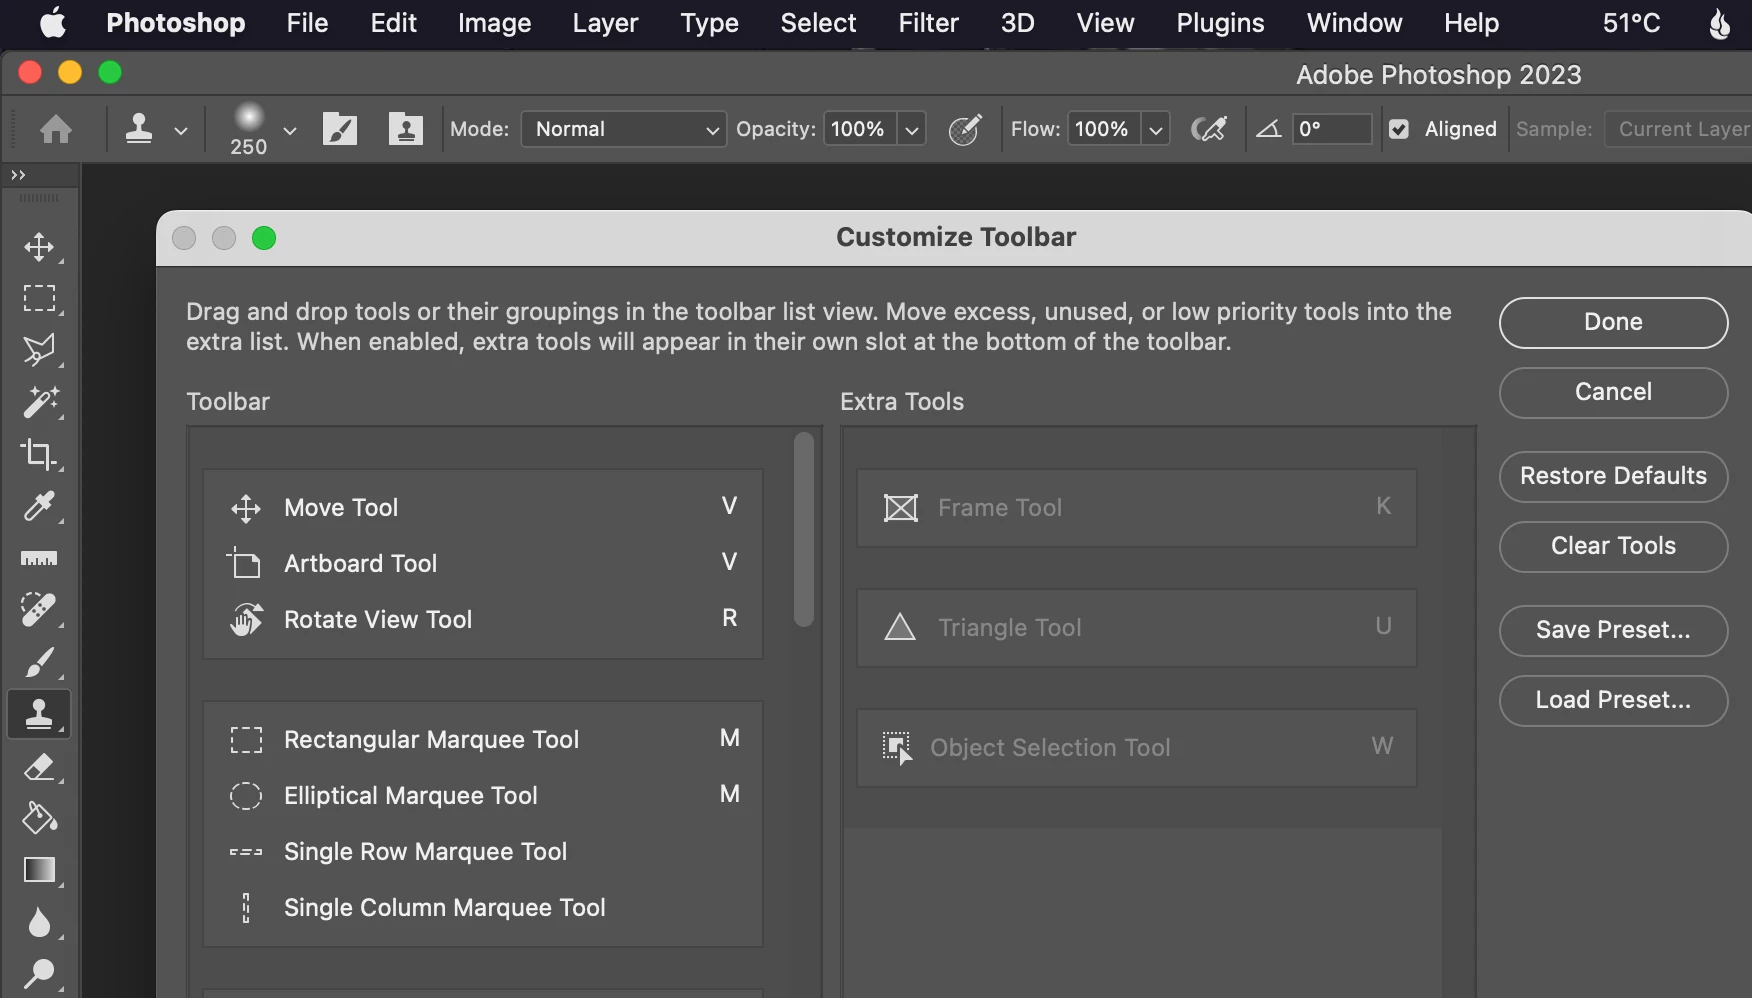Select Single Column Marquee Tool row
Image resolution: width=1752 pixels, height=998 pixels.
[483, 907]
